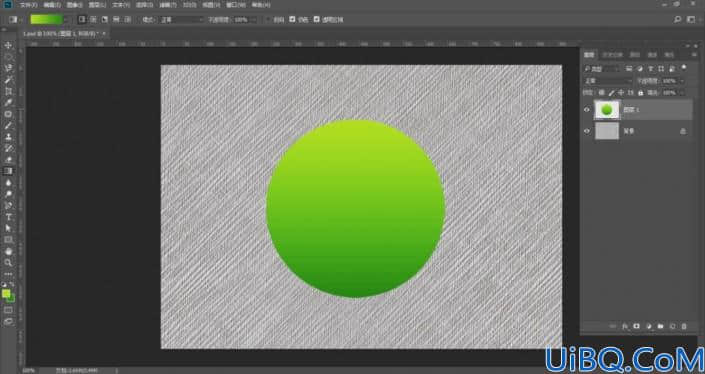The width and height of the screenshot is (705, 374).
Task: Click the Reflected Gradient style icon
Action: click(x=116, y=20)
